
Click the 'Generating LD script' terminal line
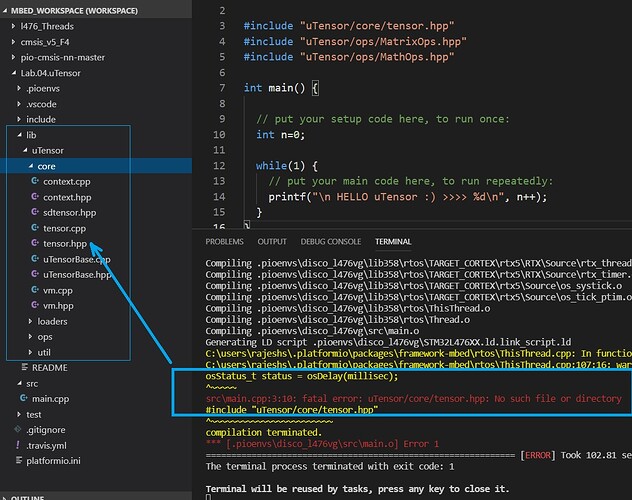[x=388, y=342]
